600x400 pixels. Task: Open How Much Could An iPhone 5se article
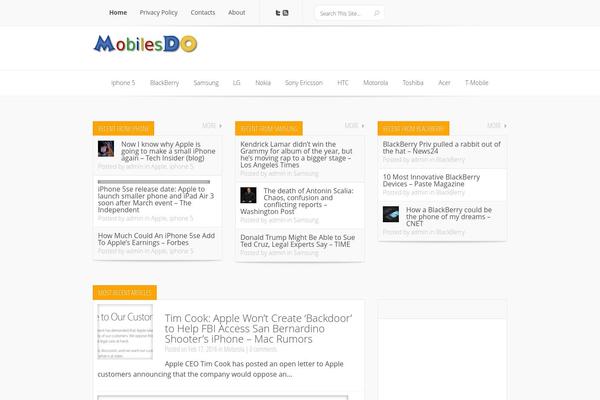pos(156,239)
